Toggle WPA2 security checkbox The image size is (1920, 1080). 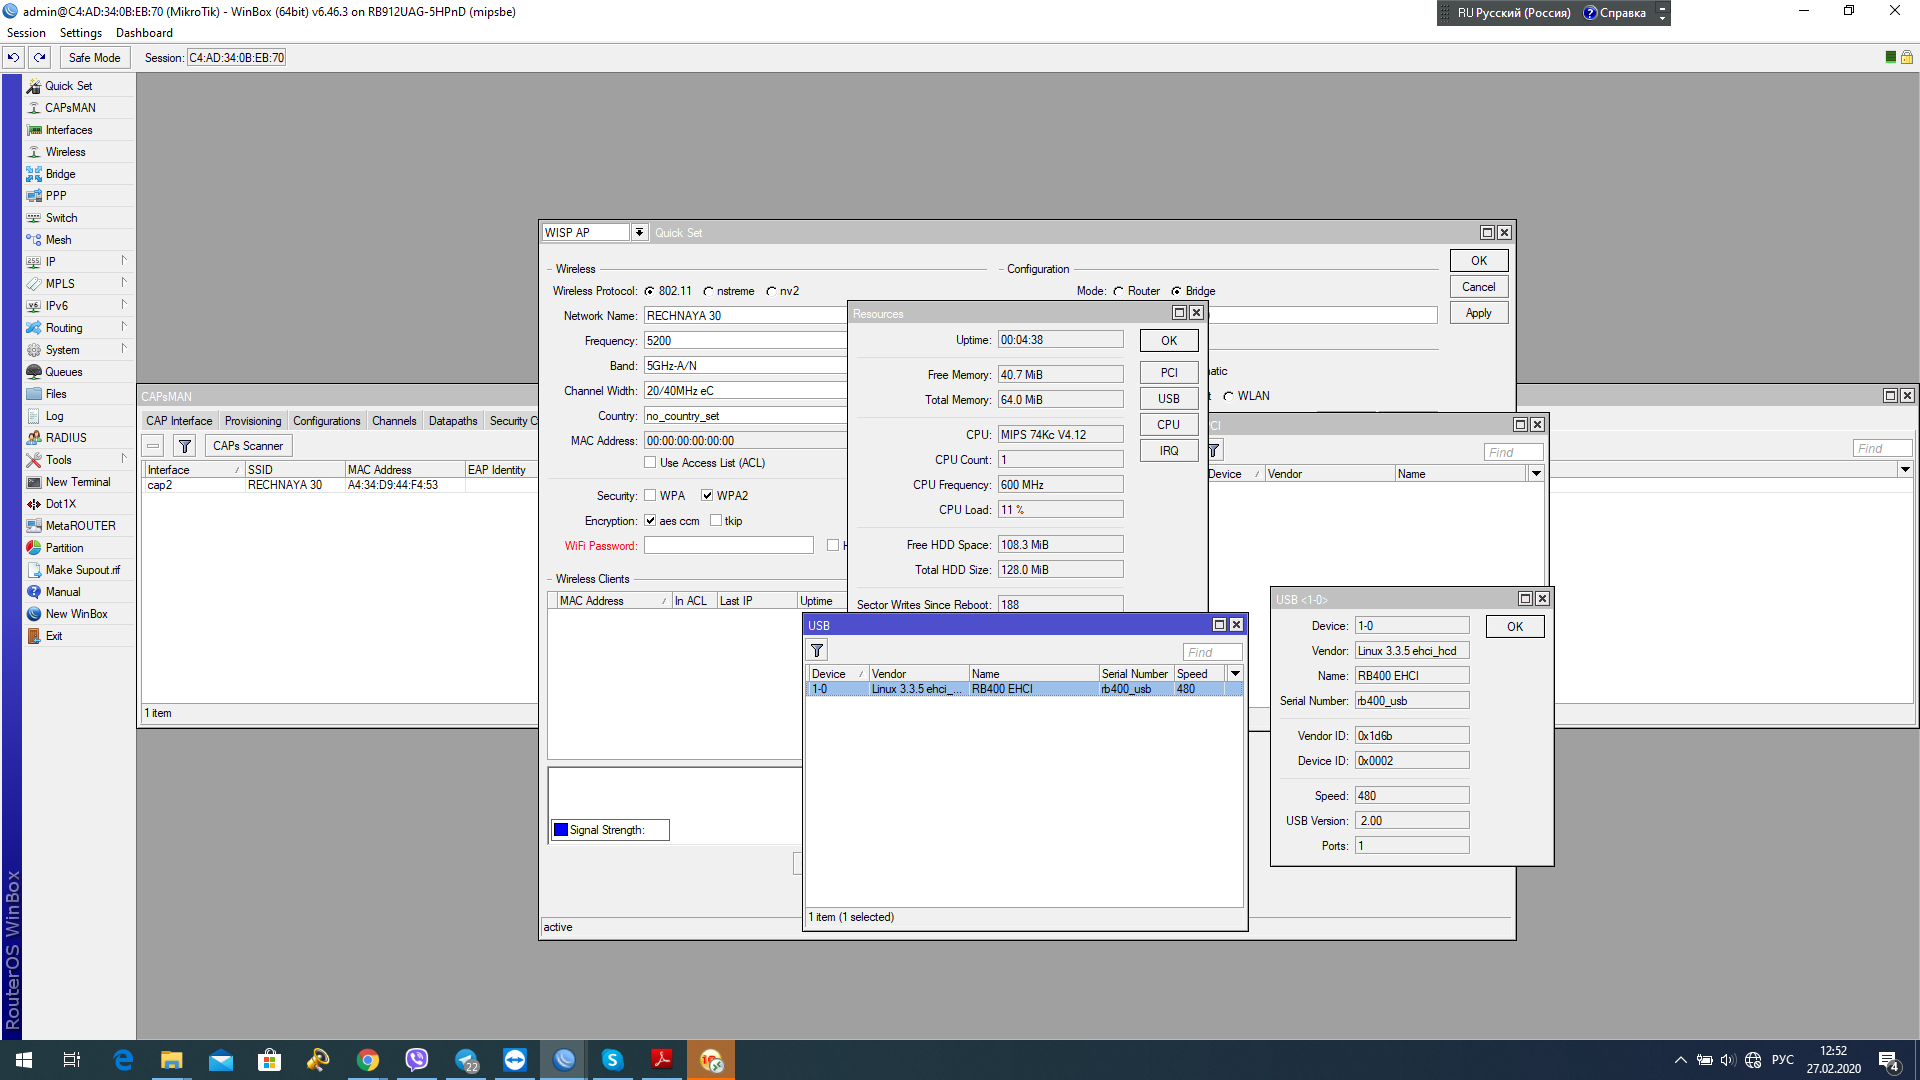(x=707, y=496)
